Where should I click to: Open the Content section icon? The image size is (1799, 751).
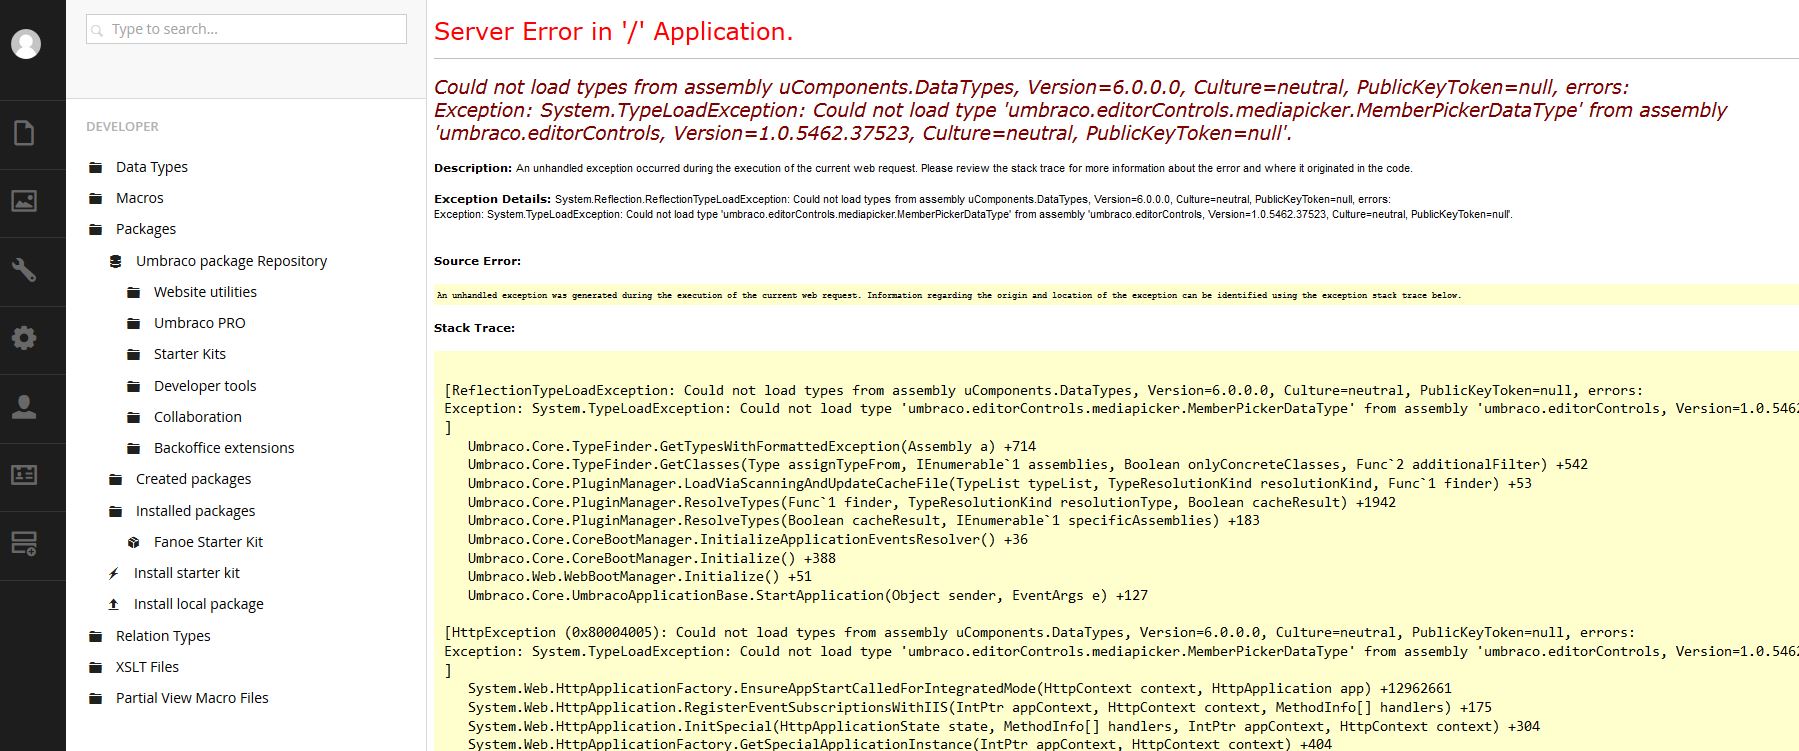pyautogui.click(x=24, y=133)
